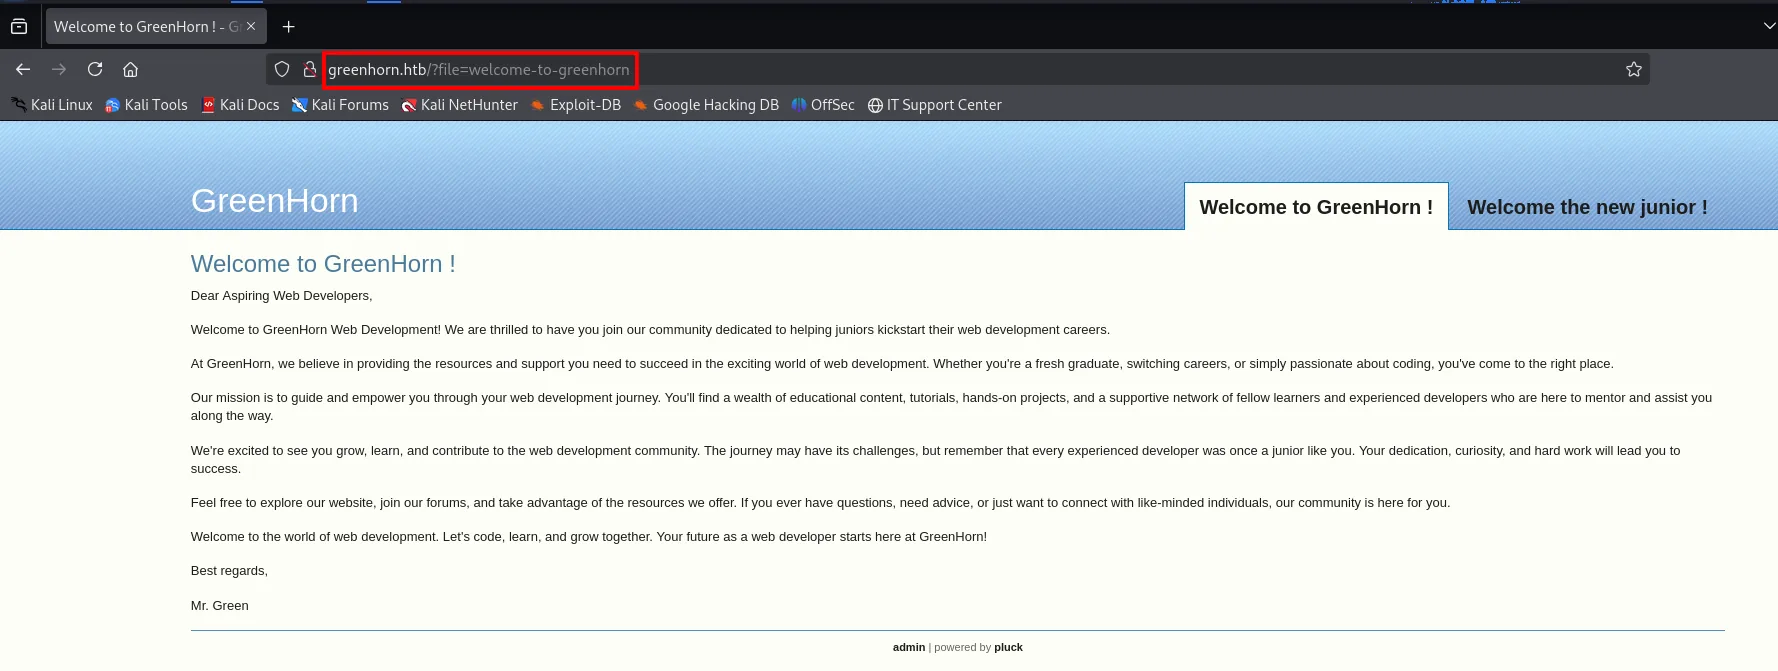Open the Kali Tools bookmark
Image resolution: width=1778 pixels, height=671 pixels.
146,105
